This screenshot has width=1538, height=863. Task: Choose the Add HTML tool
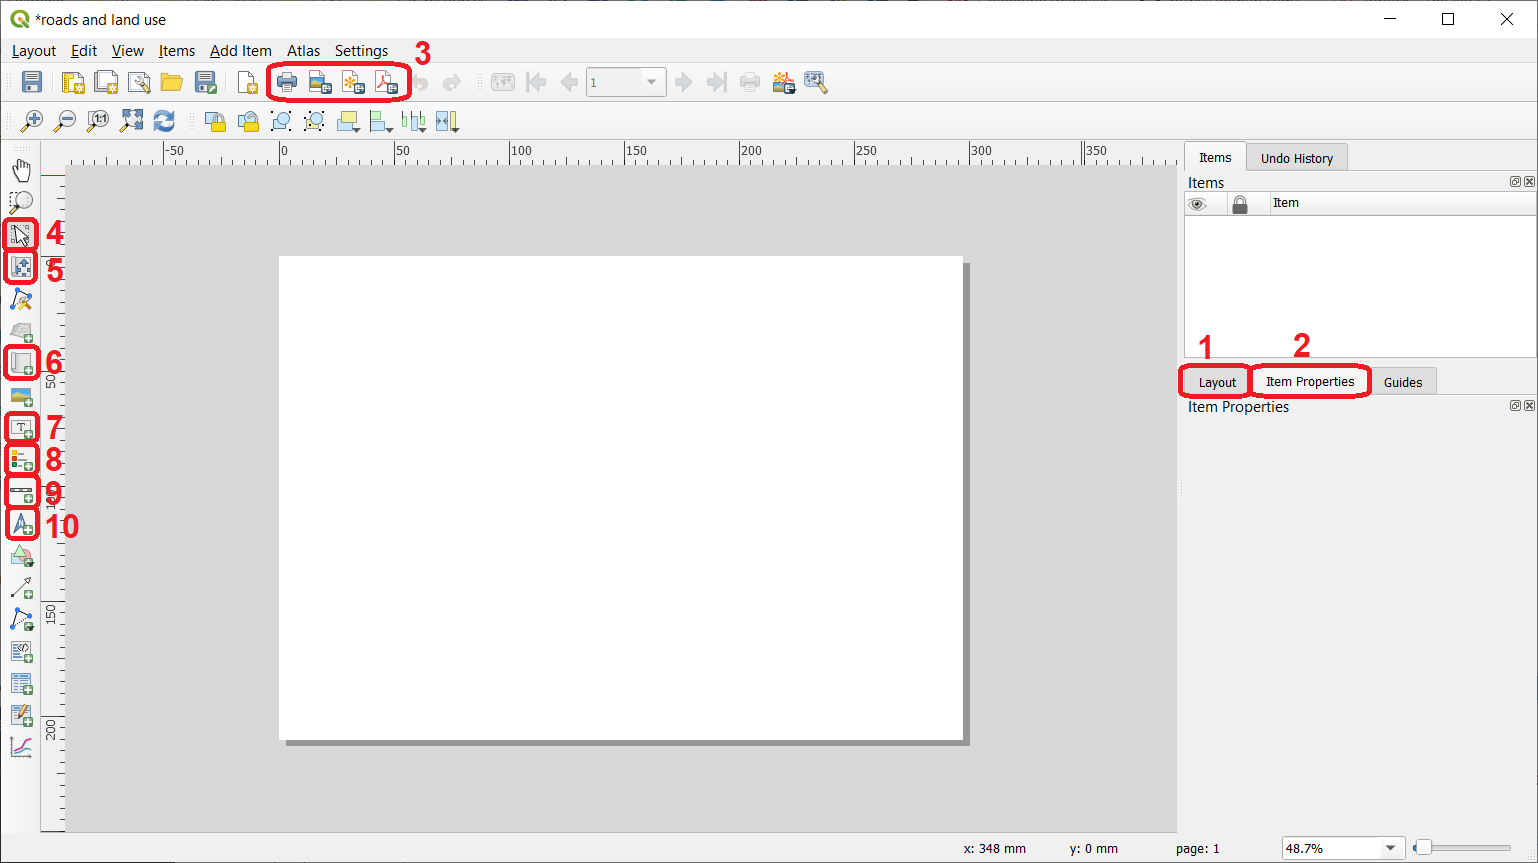point(21,652)
